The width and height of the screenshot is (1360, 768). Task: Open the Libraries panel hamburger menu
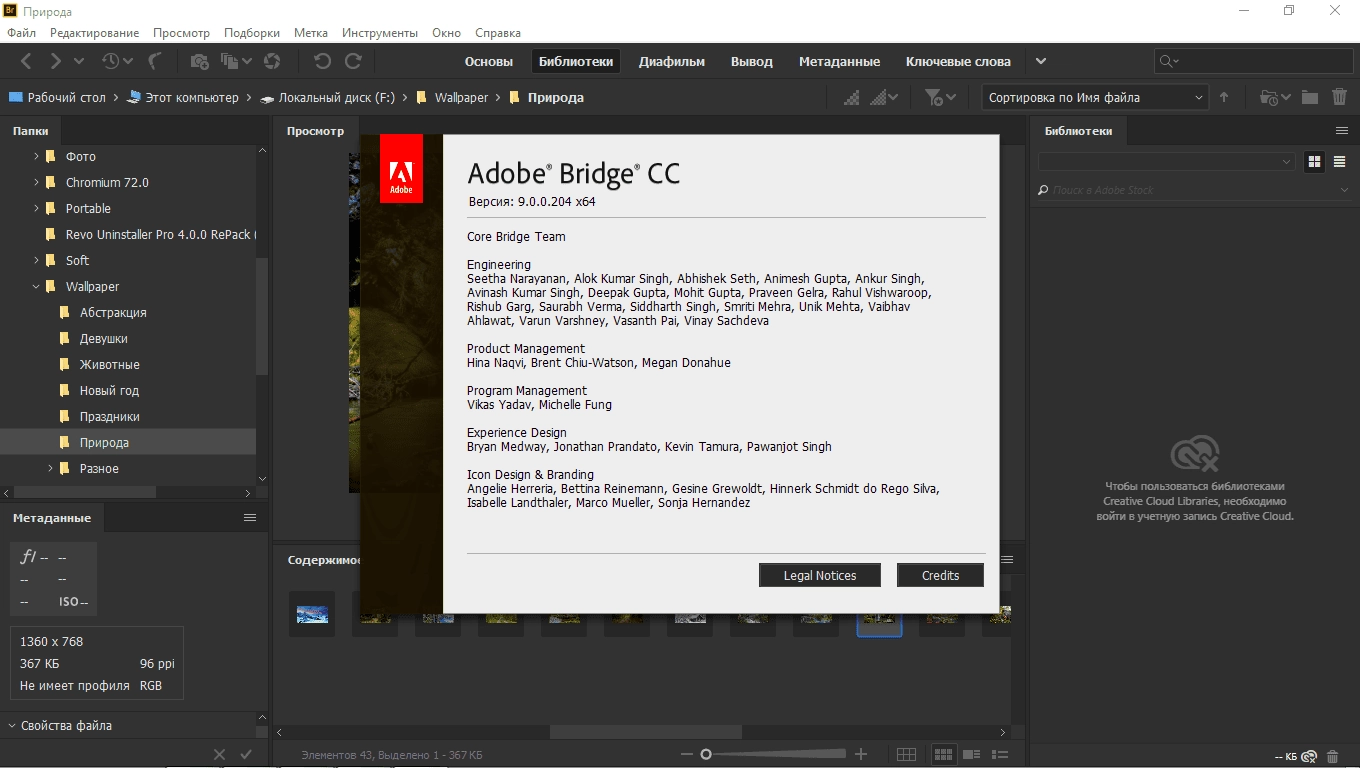pos(1342,130)
